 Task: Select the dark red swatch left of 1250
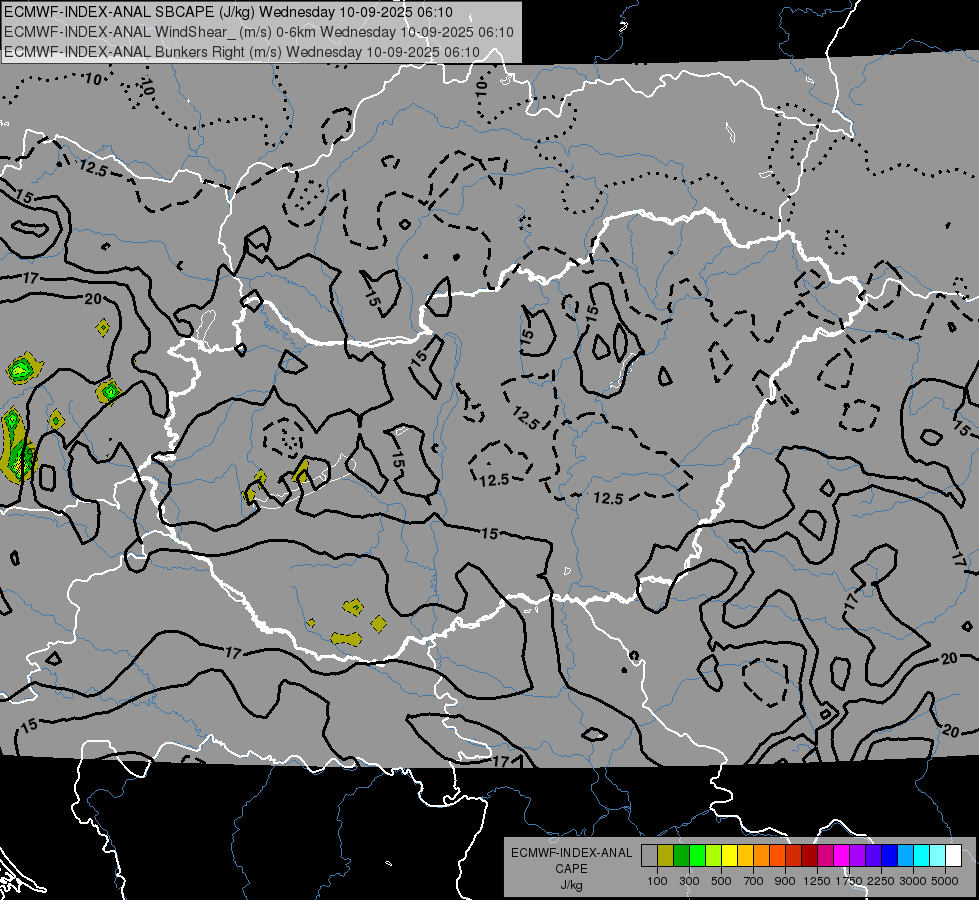pyautogui.click(x=809, y=856)
